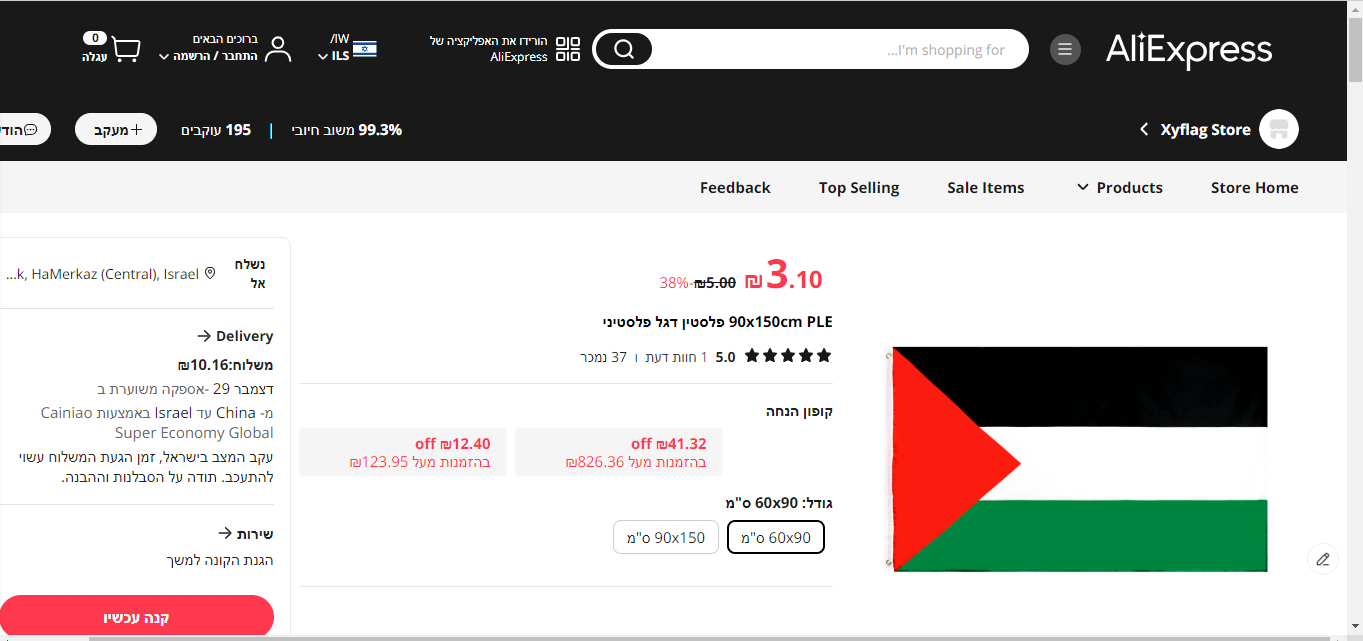Click the user account profile icon

[277, 49]
